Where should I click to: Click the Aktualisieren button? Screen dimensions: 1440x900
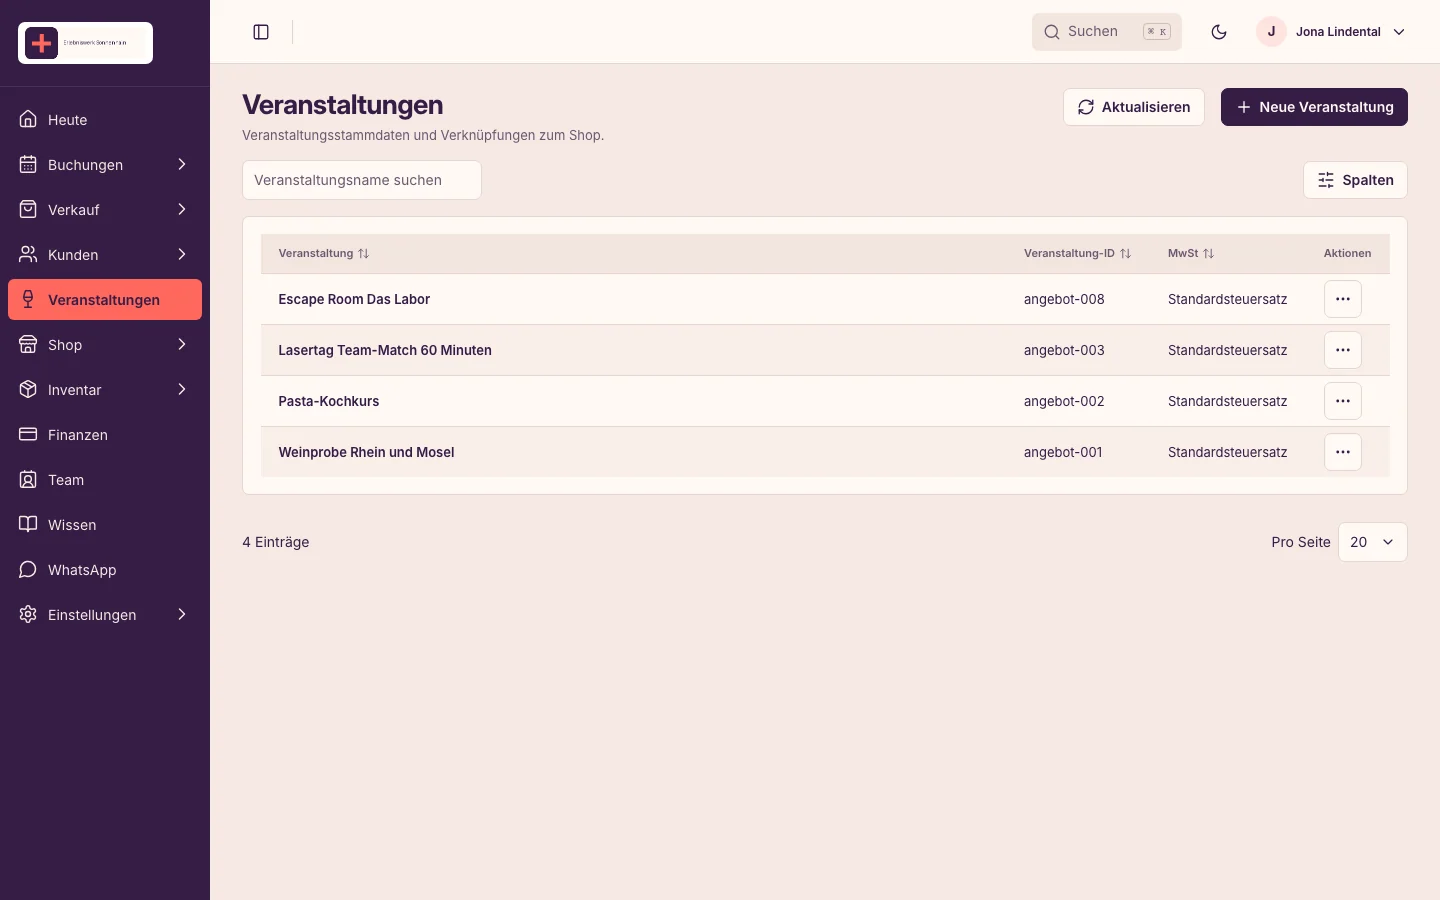tap(1134, 107)
